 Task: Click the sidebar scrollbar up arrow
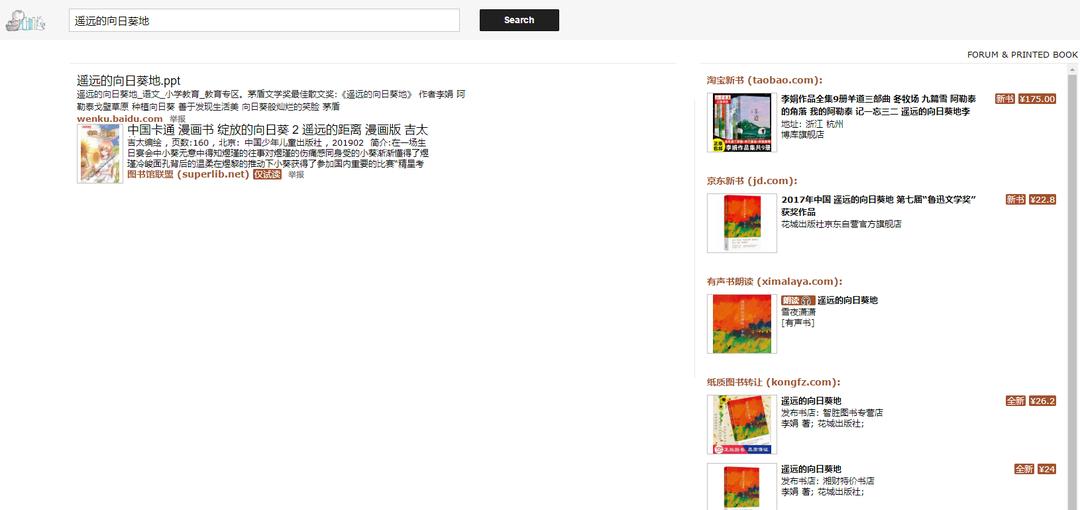(x=1072, y=70)
